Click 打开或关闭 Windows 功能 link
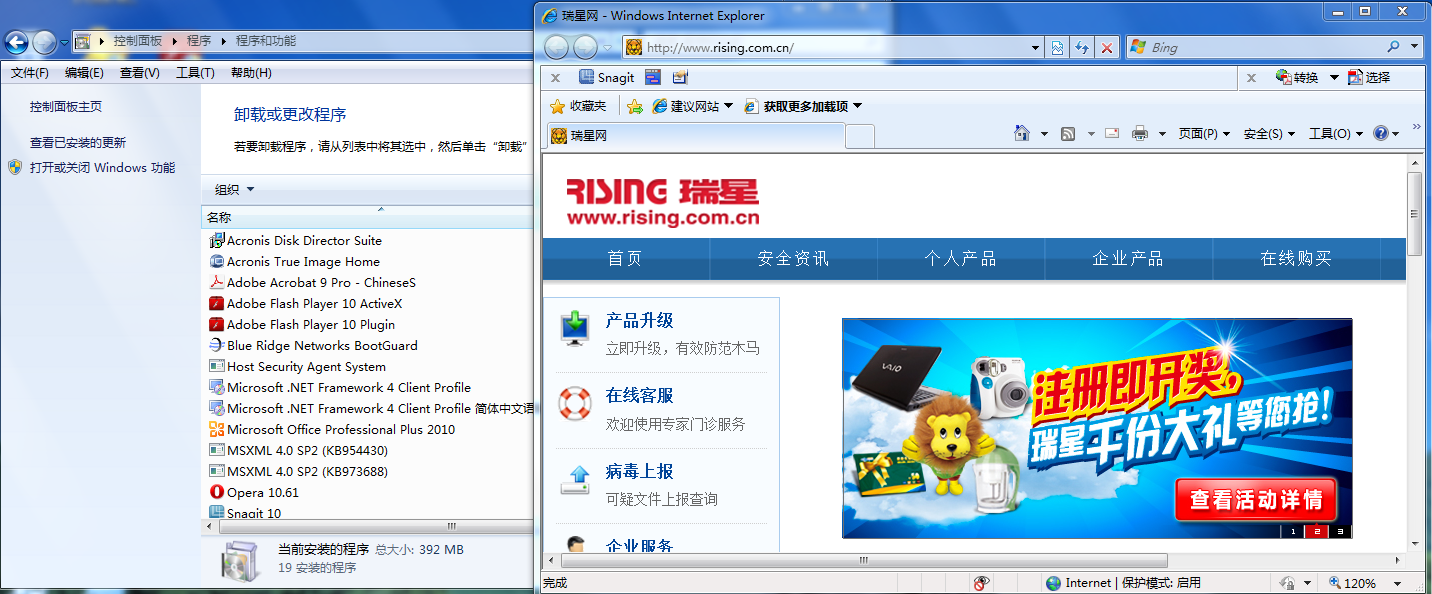This screenshot has width=1432, height=594. tap(102, 168)
